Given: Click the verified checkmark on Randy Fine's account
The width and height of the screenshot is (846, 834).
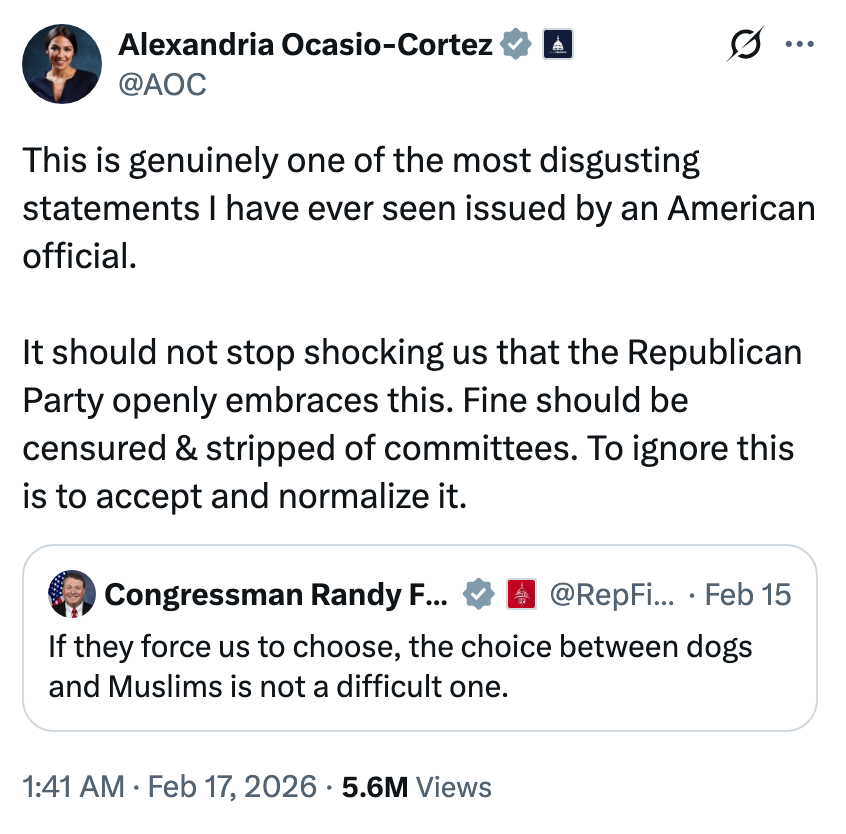Looking at the screenshot, I should pos(480,594).
